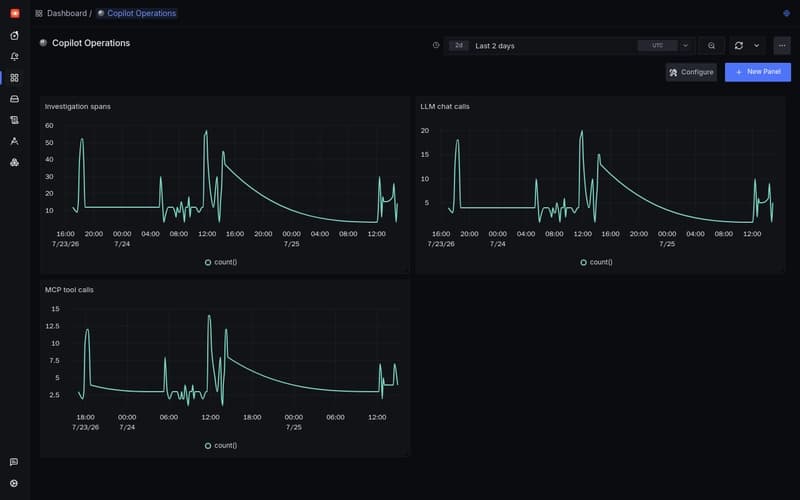Click the 60 y-axis label in Investigation spans
Image resolution: width=800 pixels, height=500 pixels.
tap(49, 126)
